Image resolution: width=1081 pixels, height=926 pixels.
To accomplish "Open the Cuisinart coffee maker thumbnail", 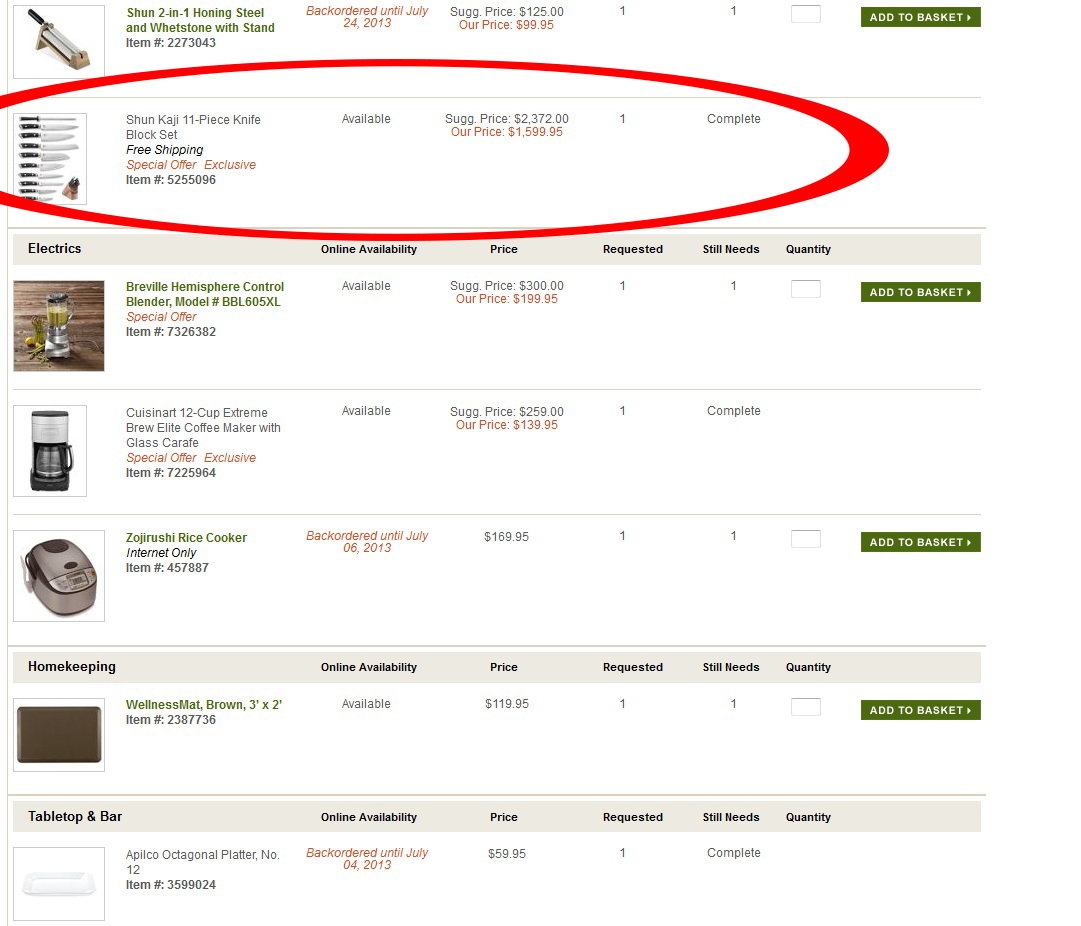I will pos(50,451).
